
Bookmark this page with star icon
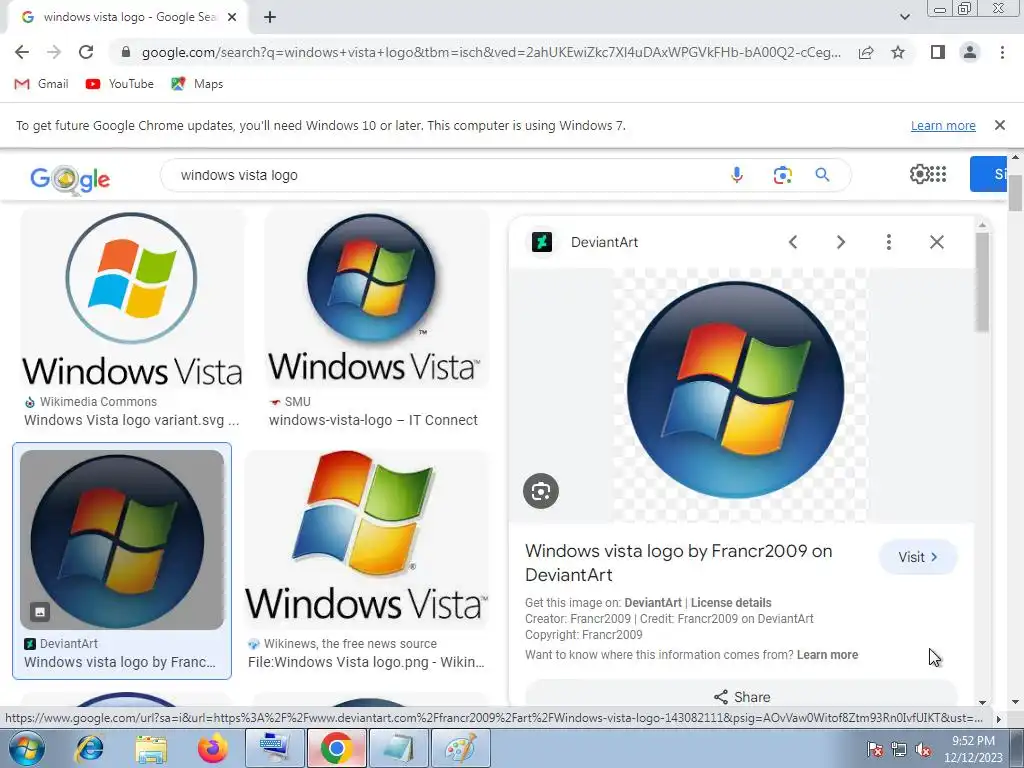[898, 52]
